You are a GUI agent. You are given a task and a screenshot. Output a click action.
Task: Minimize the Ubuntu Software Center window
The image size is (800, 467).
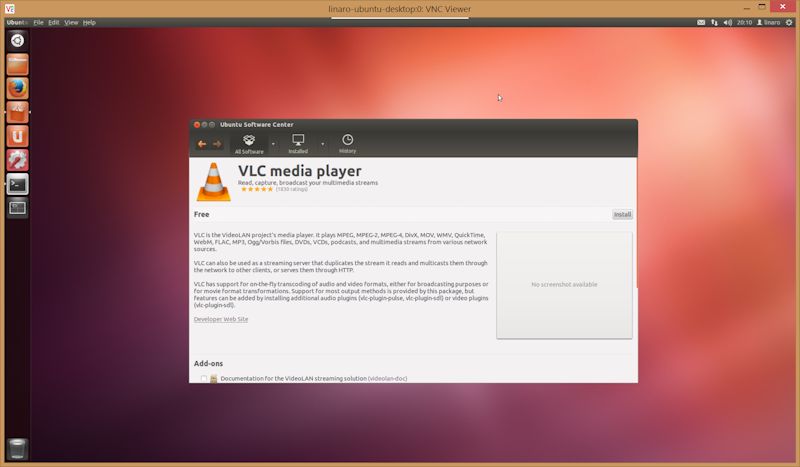[205, 125]
